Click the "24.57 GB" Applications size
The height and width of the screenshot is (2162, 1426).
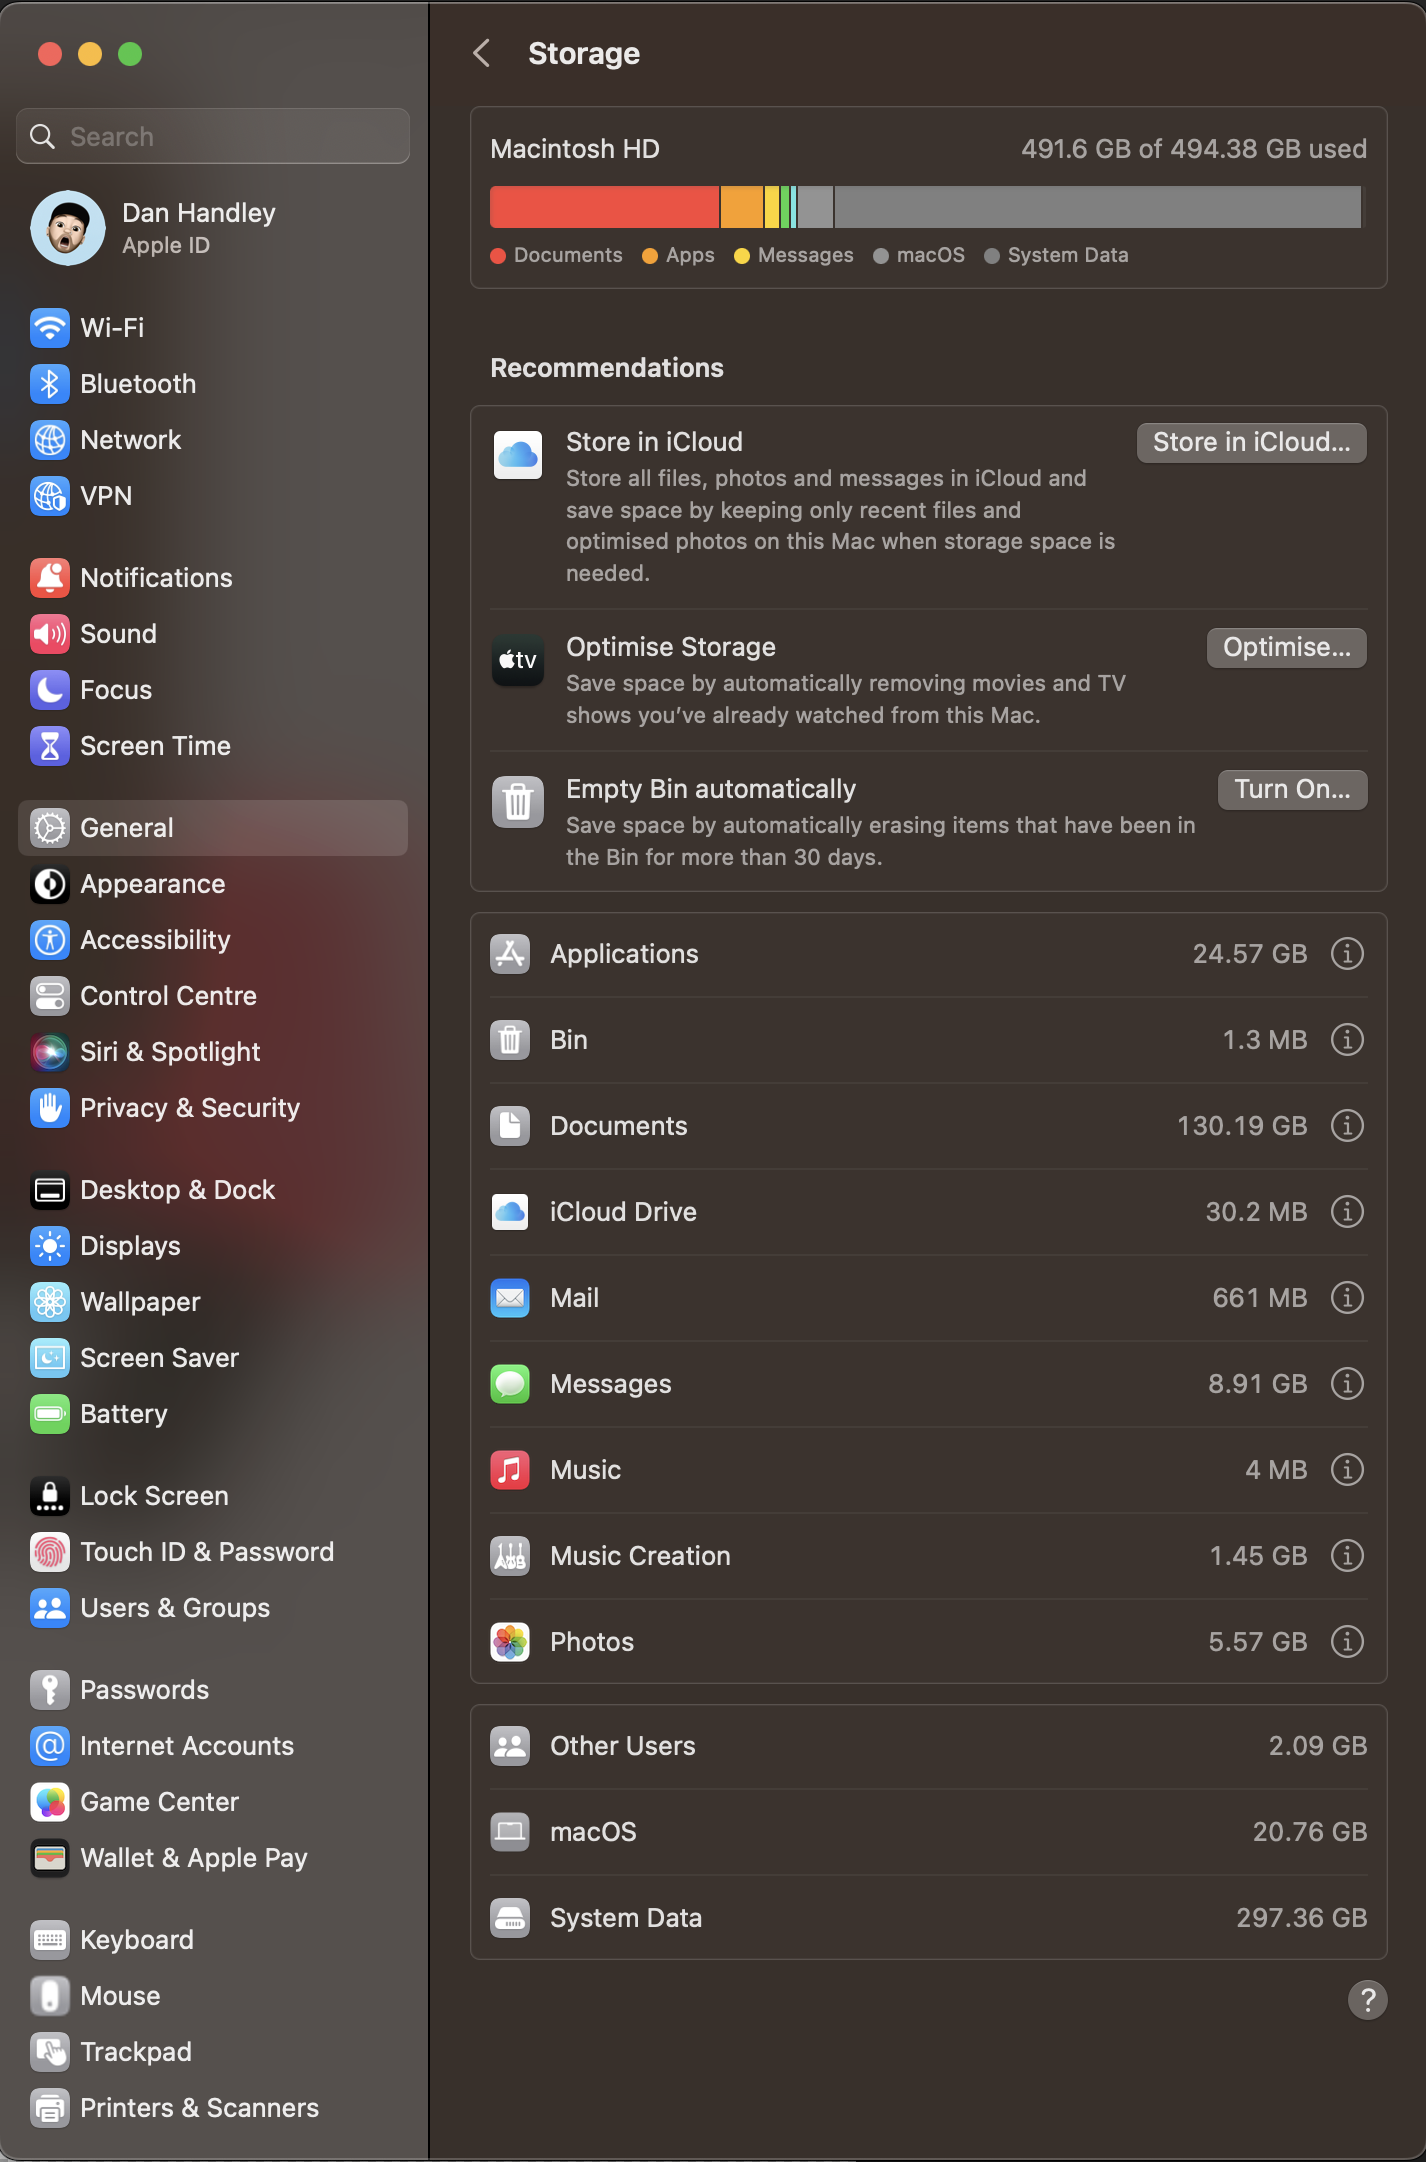(x=1250, y=953)
